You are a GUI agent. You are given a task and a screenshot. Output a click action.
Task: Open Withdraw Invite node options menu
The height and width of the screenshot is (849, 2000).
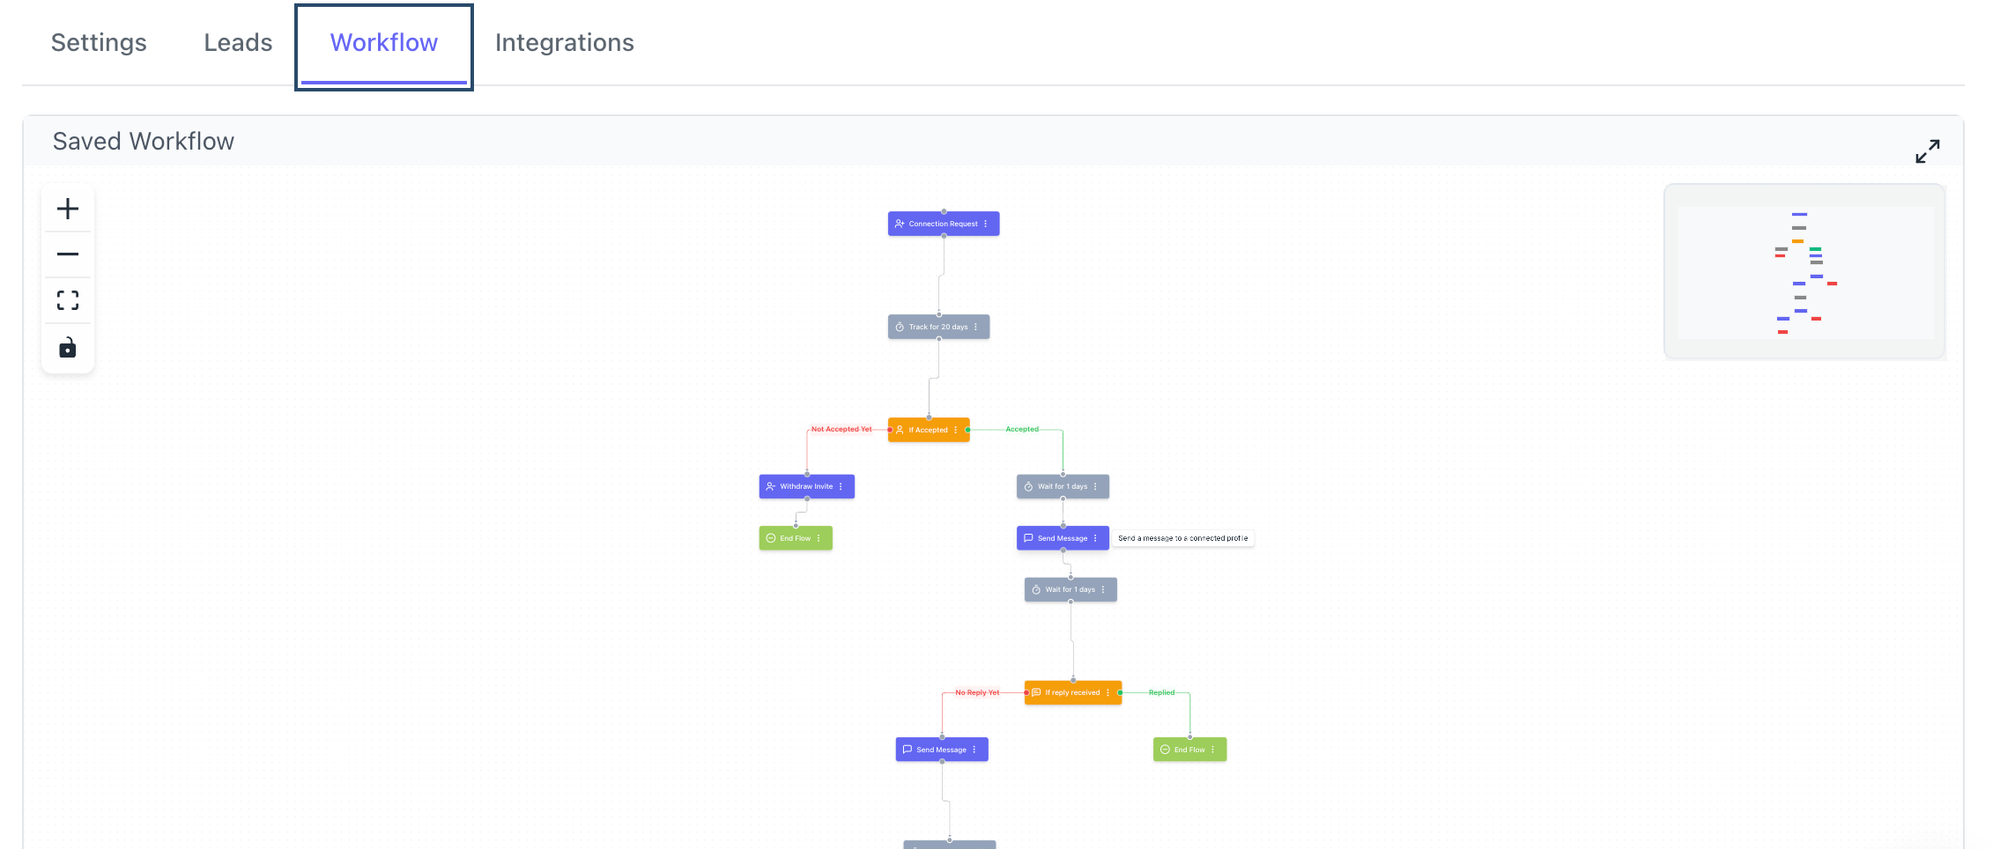click(841, 487)
